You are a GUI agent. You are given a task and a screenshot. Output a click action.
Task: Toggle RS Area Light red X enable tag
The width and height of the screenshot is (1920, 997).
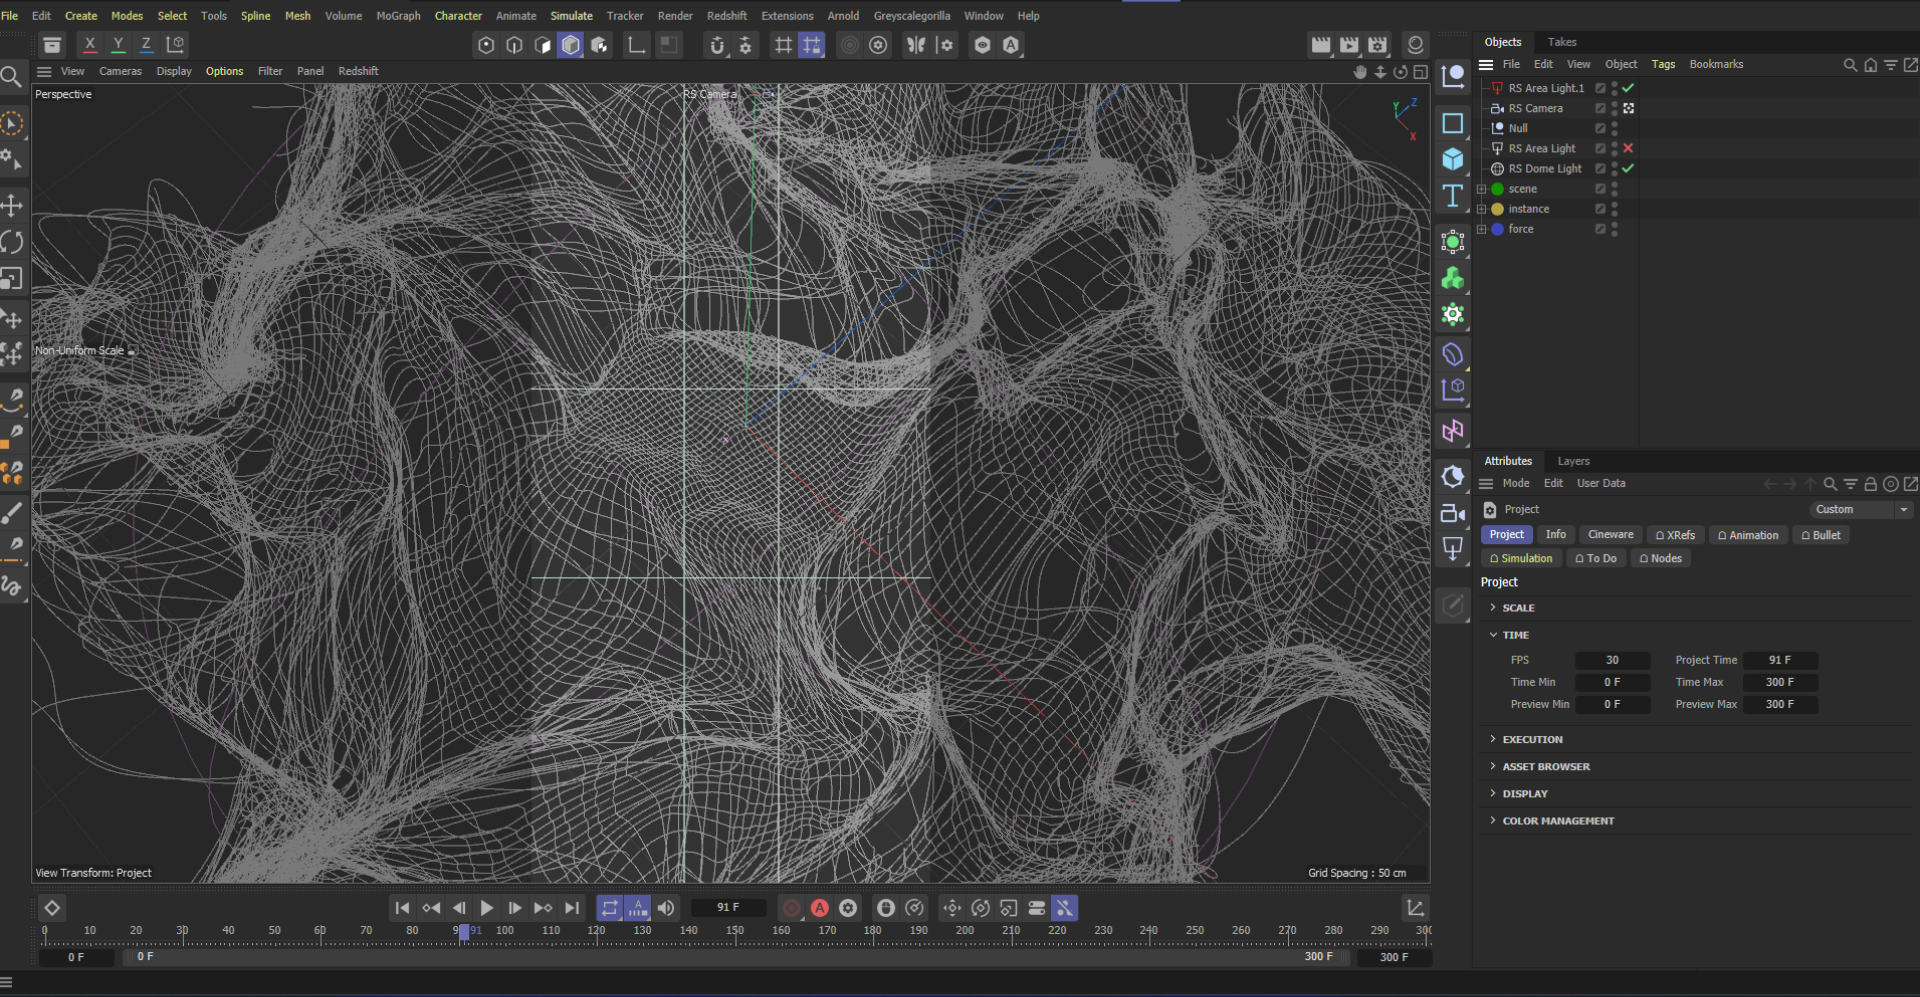coord(1628,148)
